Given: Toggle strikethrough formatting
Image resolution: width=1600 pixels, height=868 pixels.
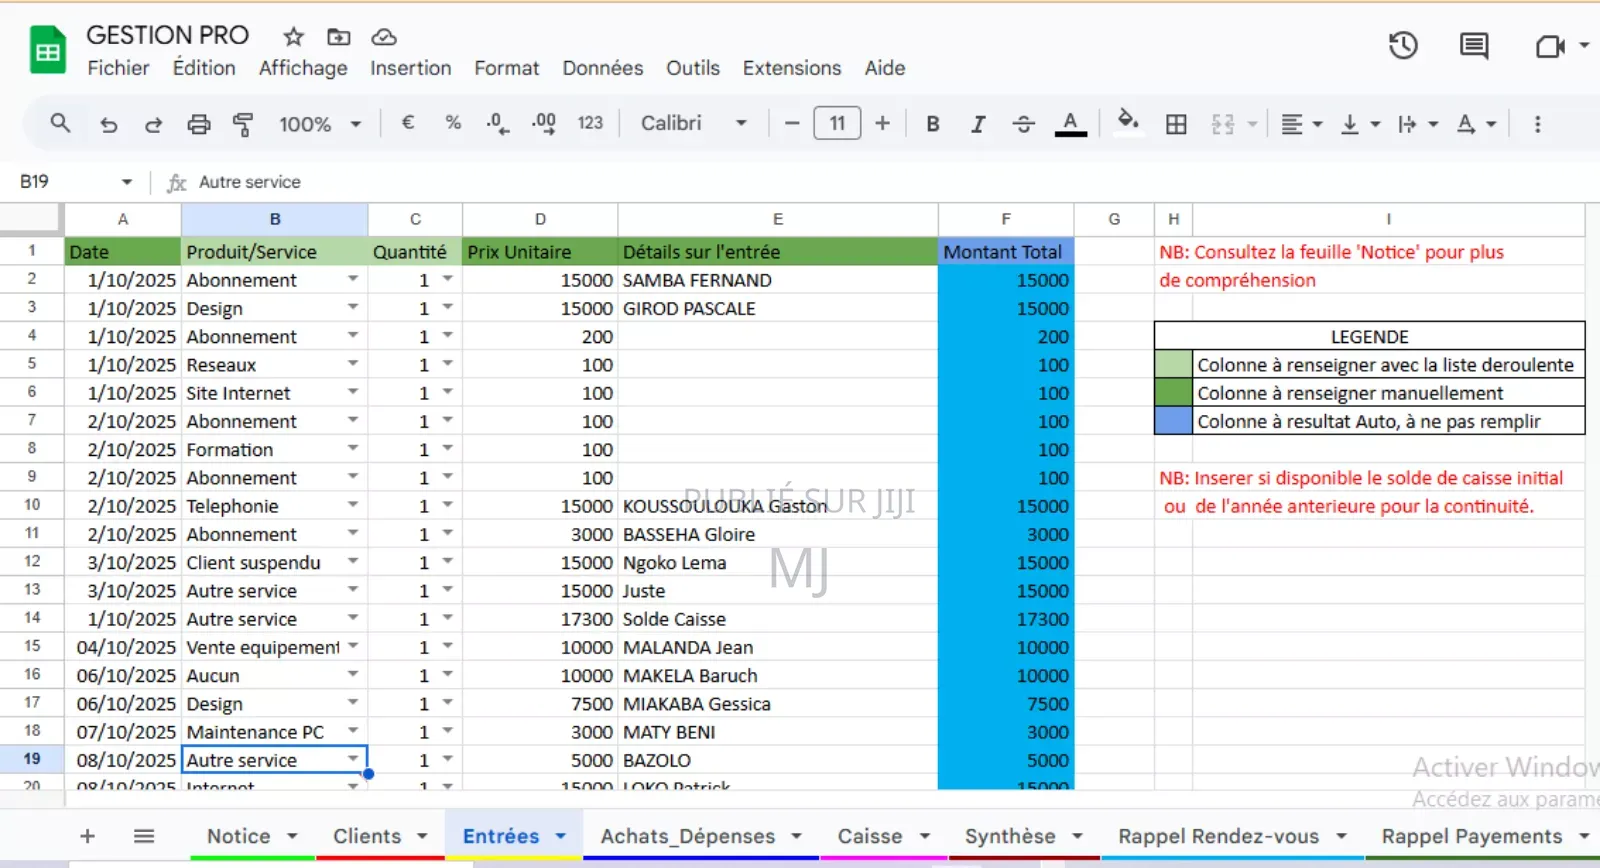Looking at the screenshot, I should click(x=1023, y=124).
